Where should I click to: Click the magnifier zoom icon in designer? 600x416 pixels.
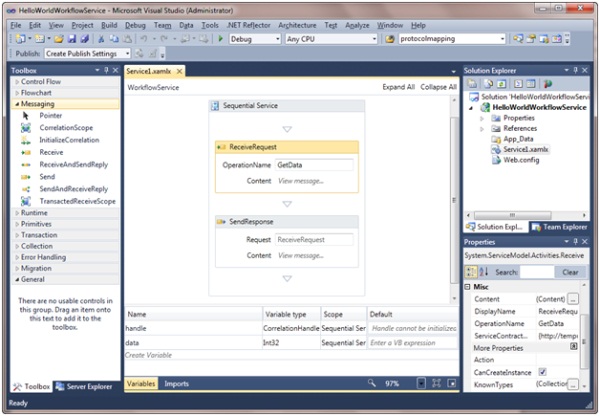coord(372,383)
